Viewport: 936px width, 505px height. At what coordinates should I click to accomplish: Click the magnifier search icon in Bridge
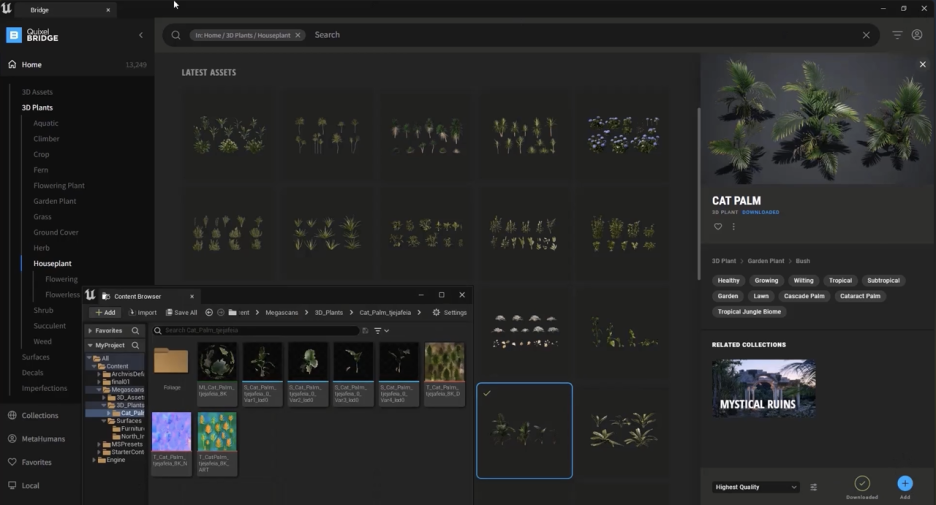click(x=176, y=35)
